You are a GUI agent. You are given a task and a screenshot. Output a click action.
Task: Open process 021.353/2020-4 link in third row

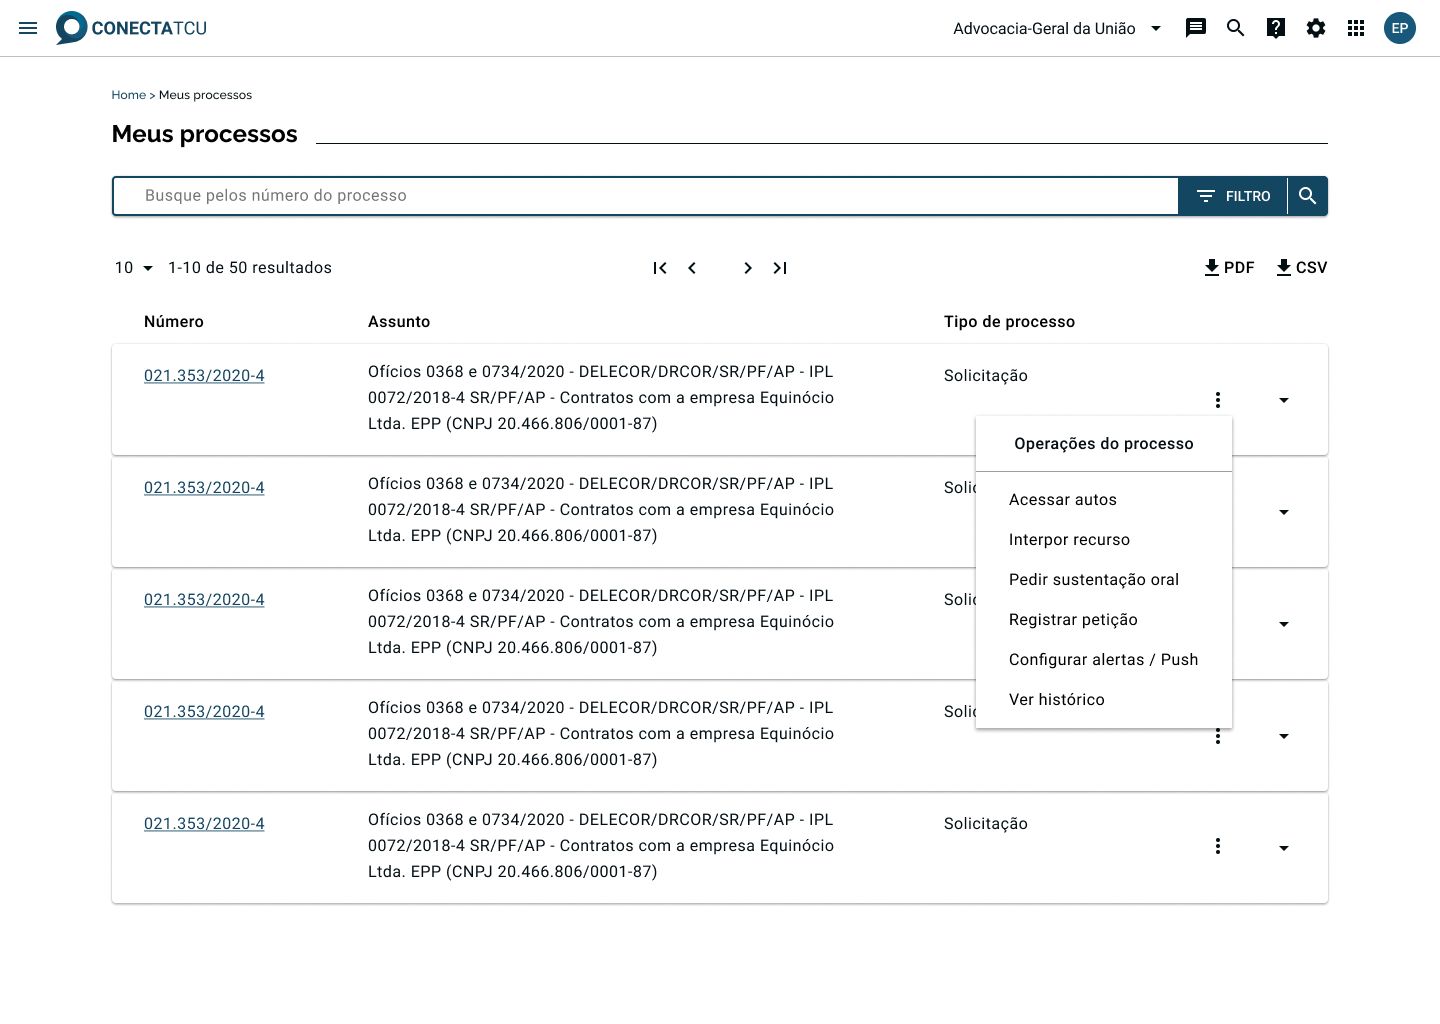point(204,600)
